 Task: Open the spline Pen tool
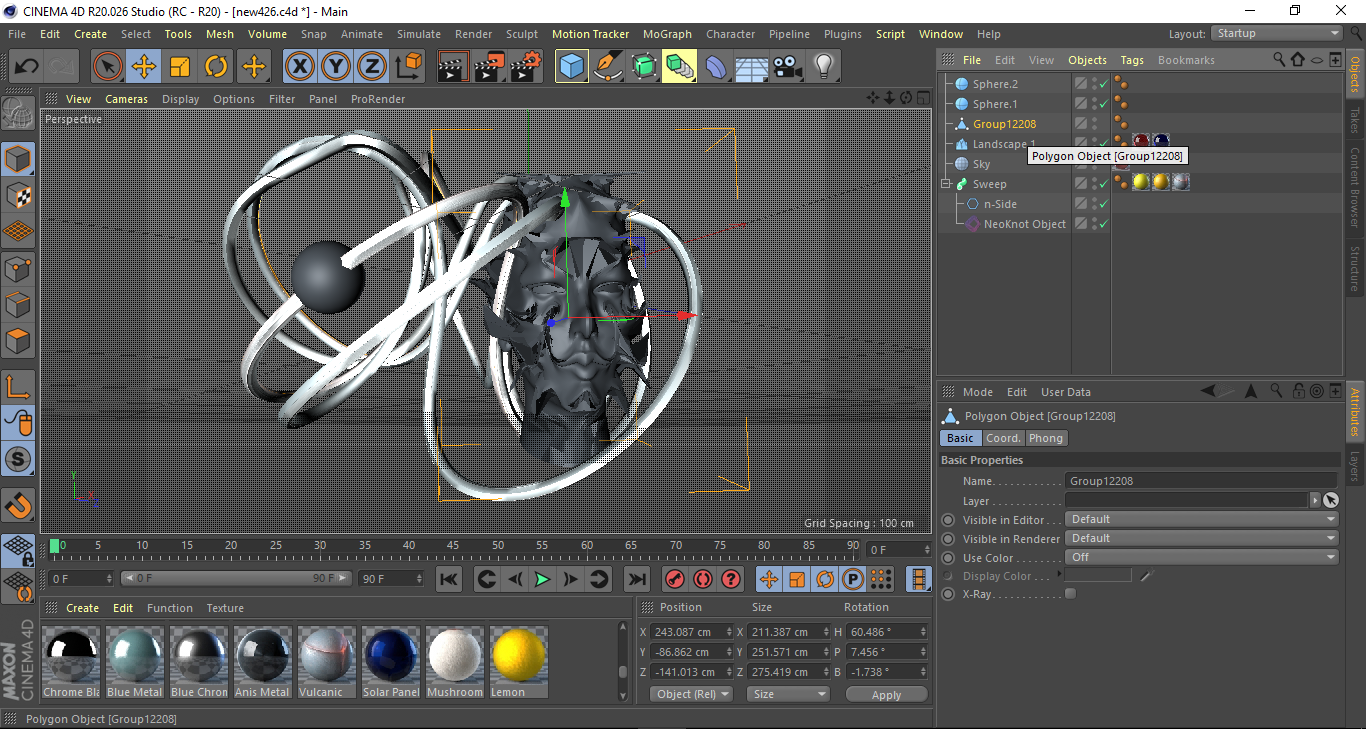[x=607, y=67]
